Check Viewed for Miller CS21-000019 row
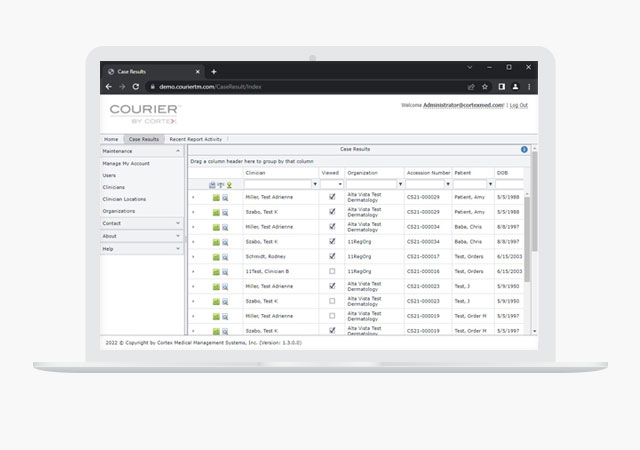The width and height of the screenshot is (640, 450). (x=332, y=316)
